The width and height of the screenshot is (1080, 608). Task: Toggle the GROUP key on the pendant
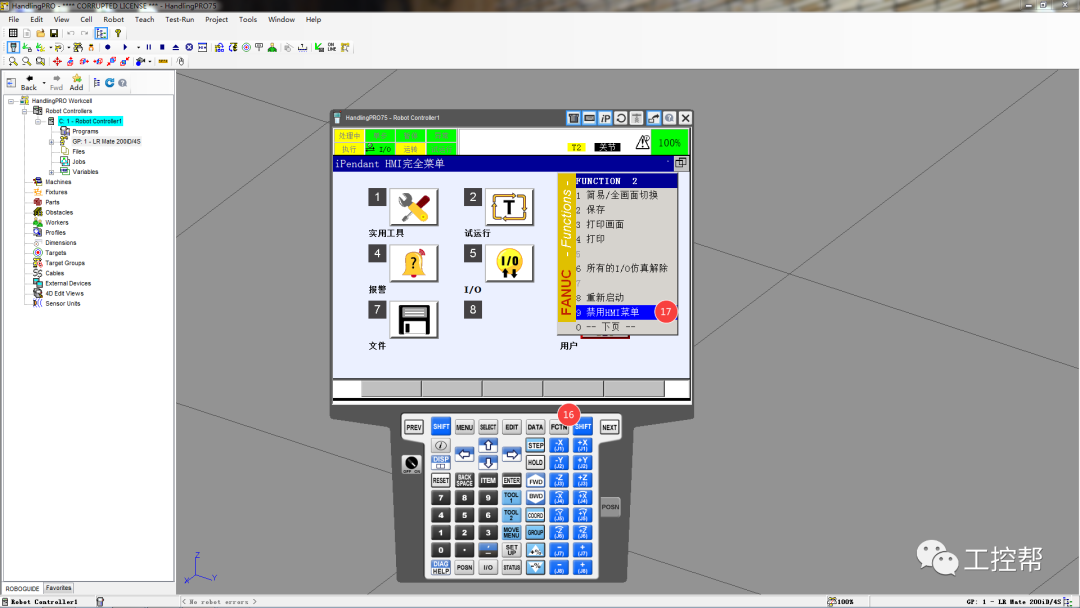click(535, 532)
